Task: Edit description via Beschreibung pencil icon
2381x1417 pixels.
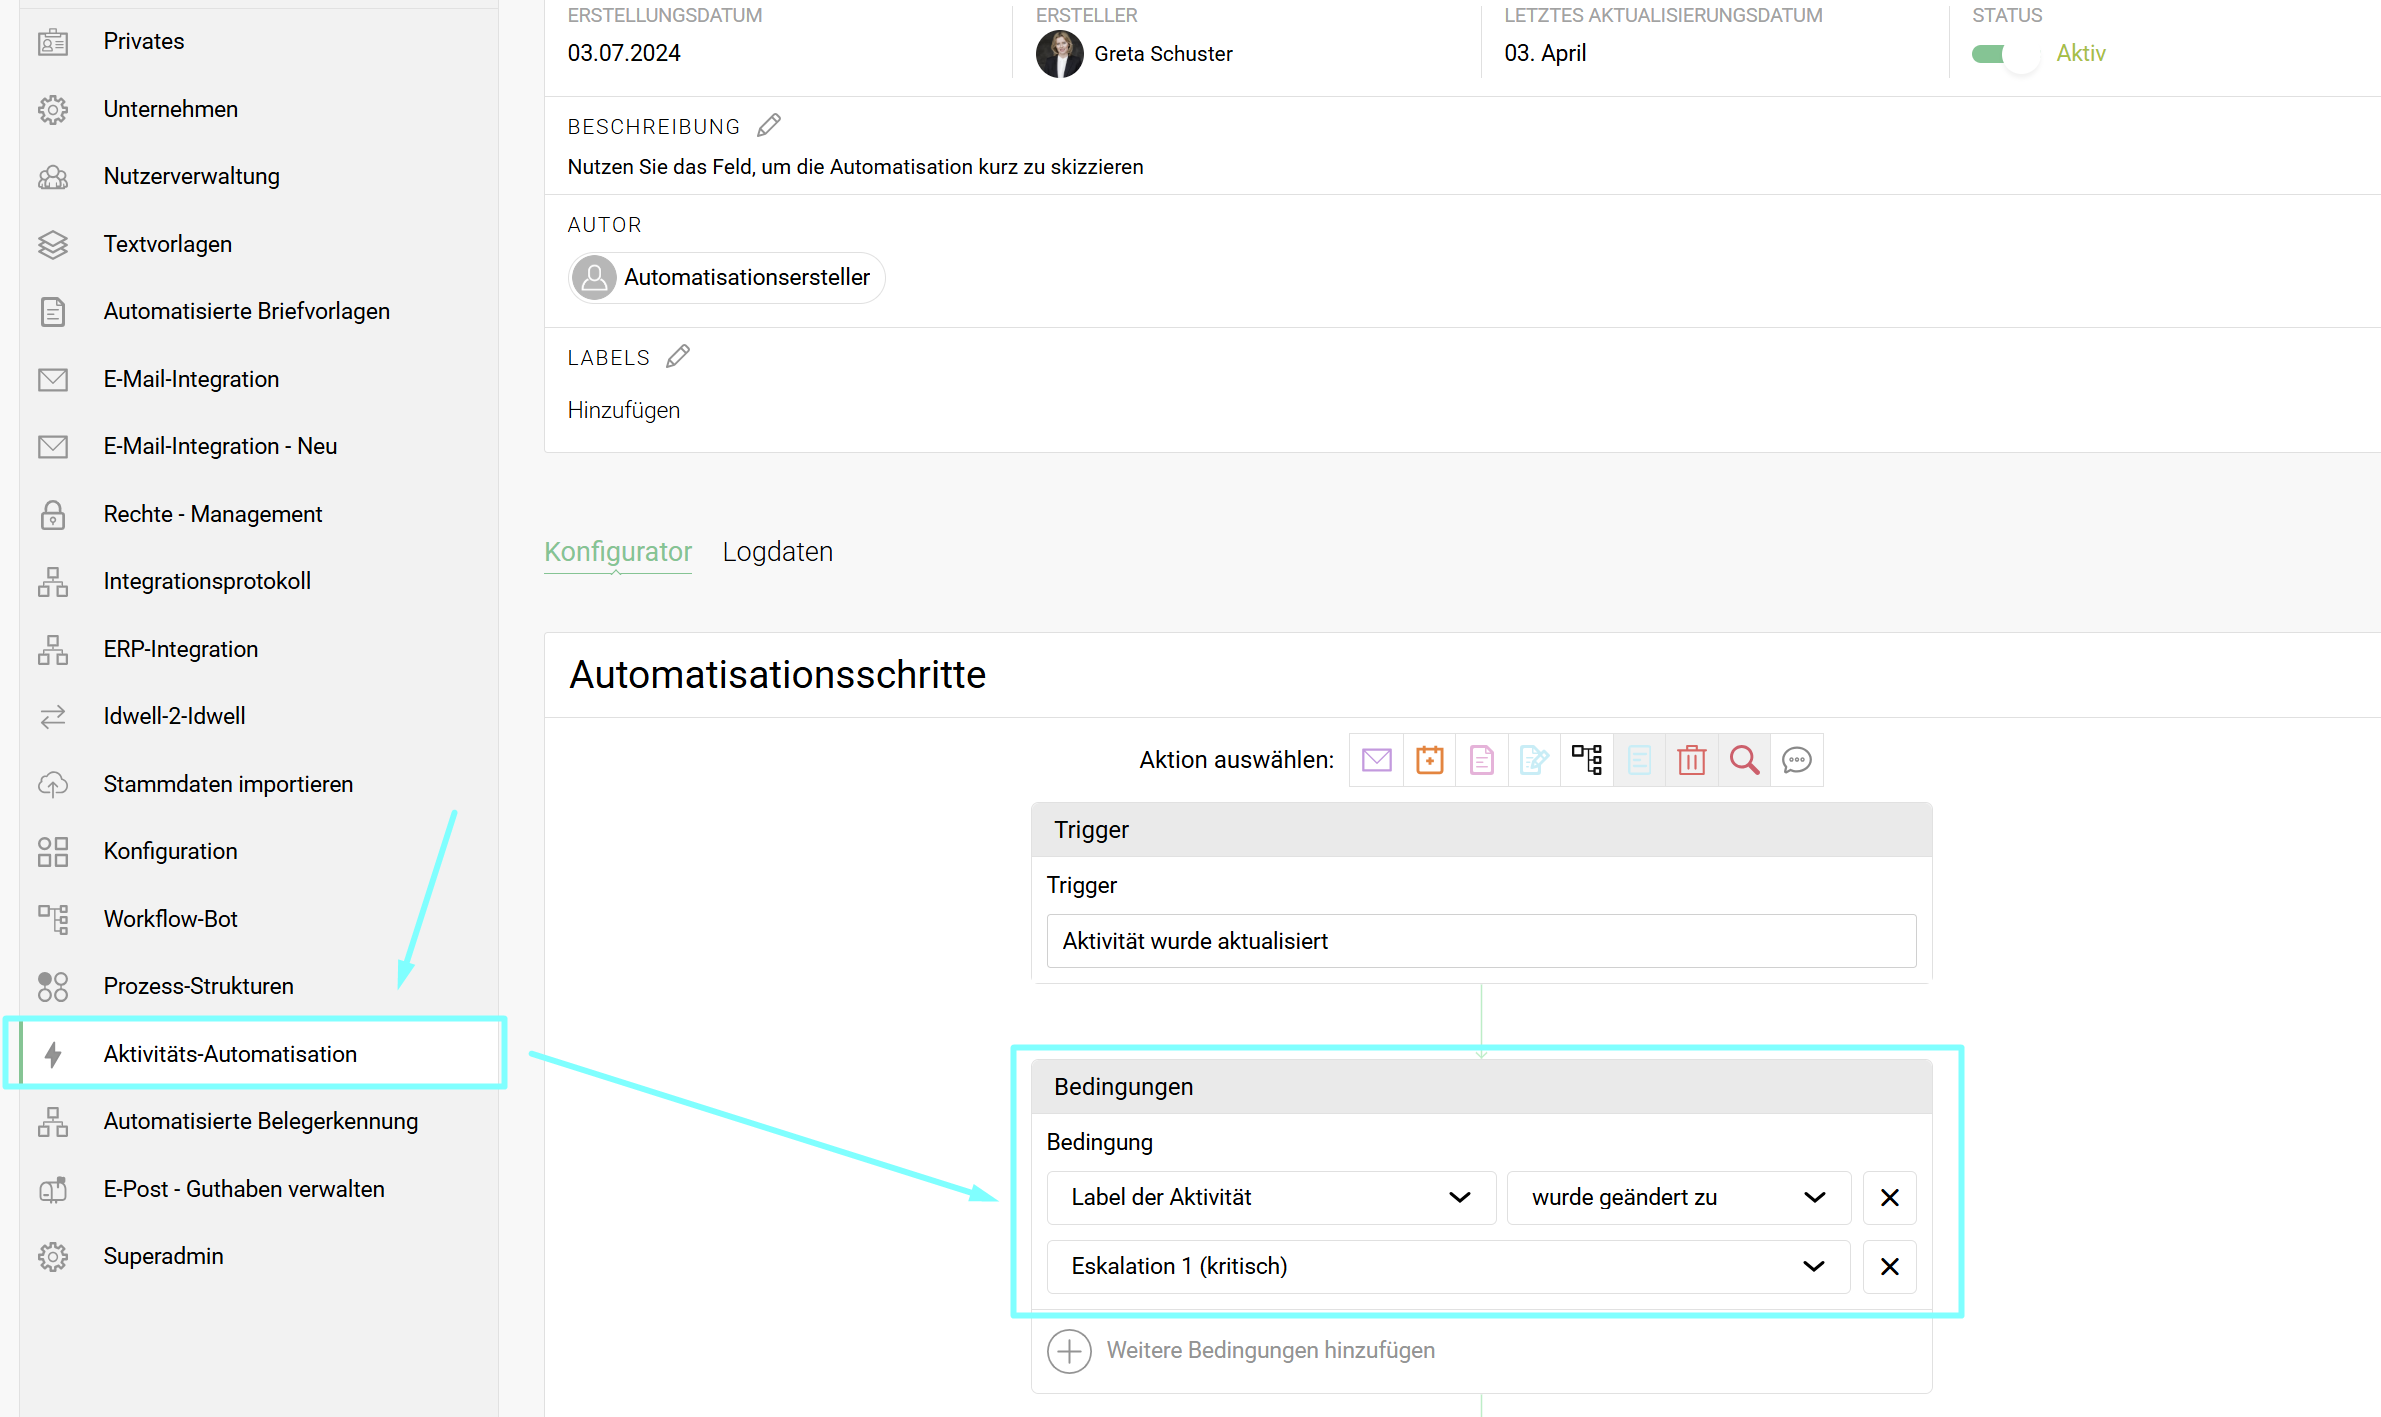Action: [x=768, y=126]
